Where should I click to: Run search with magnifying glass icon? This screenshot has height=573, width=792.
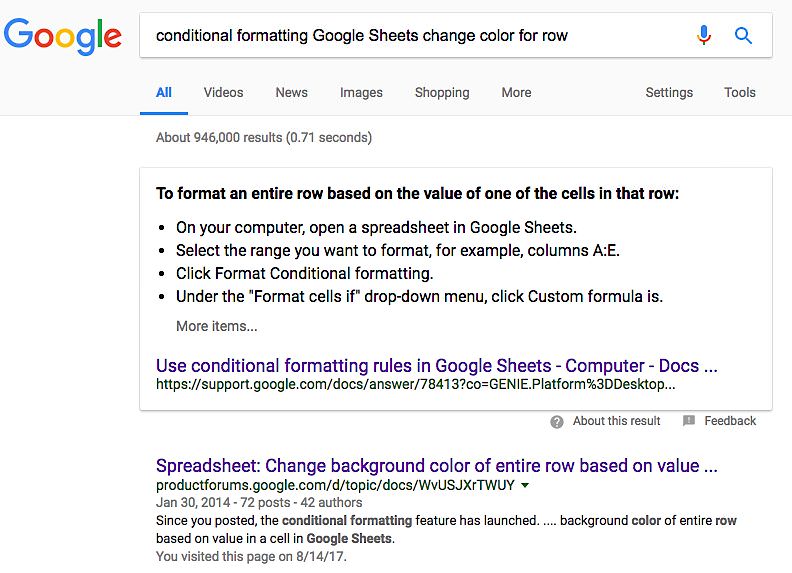743,35
